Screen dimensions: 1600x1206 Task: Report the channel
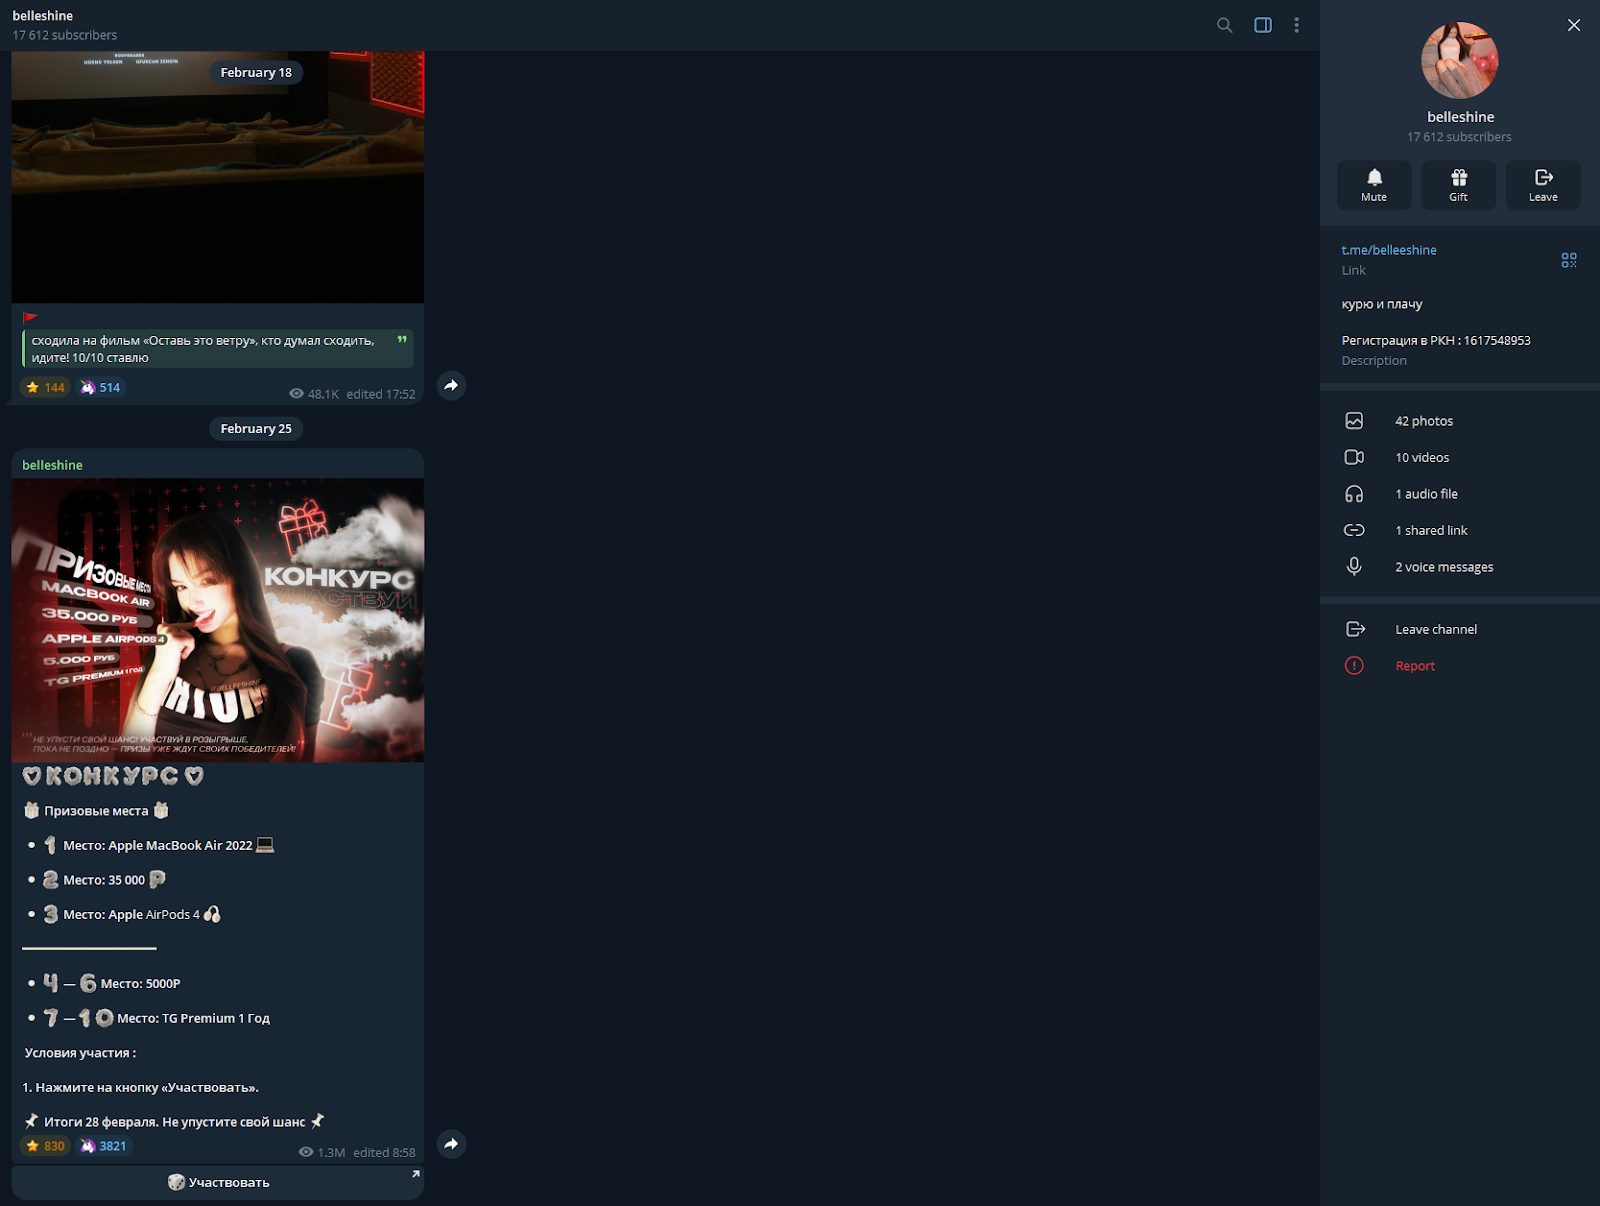click(1414, 666)
